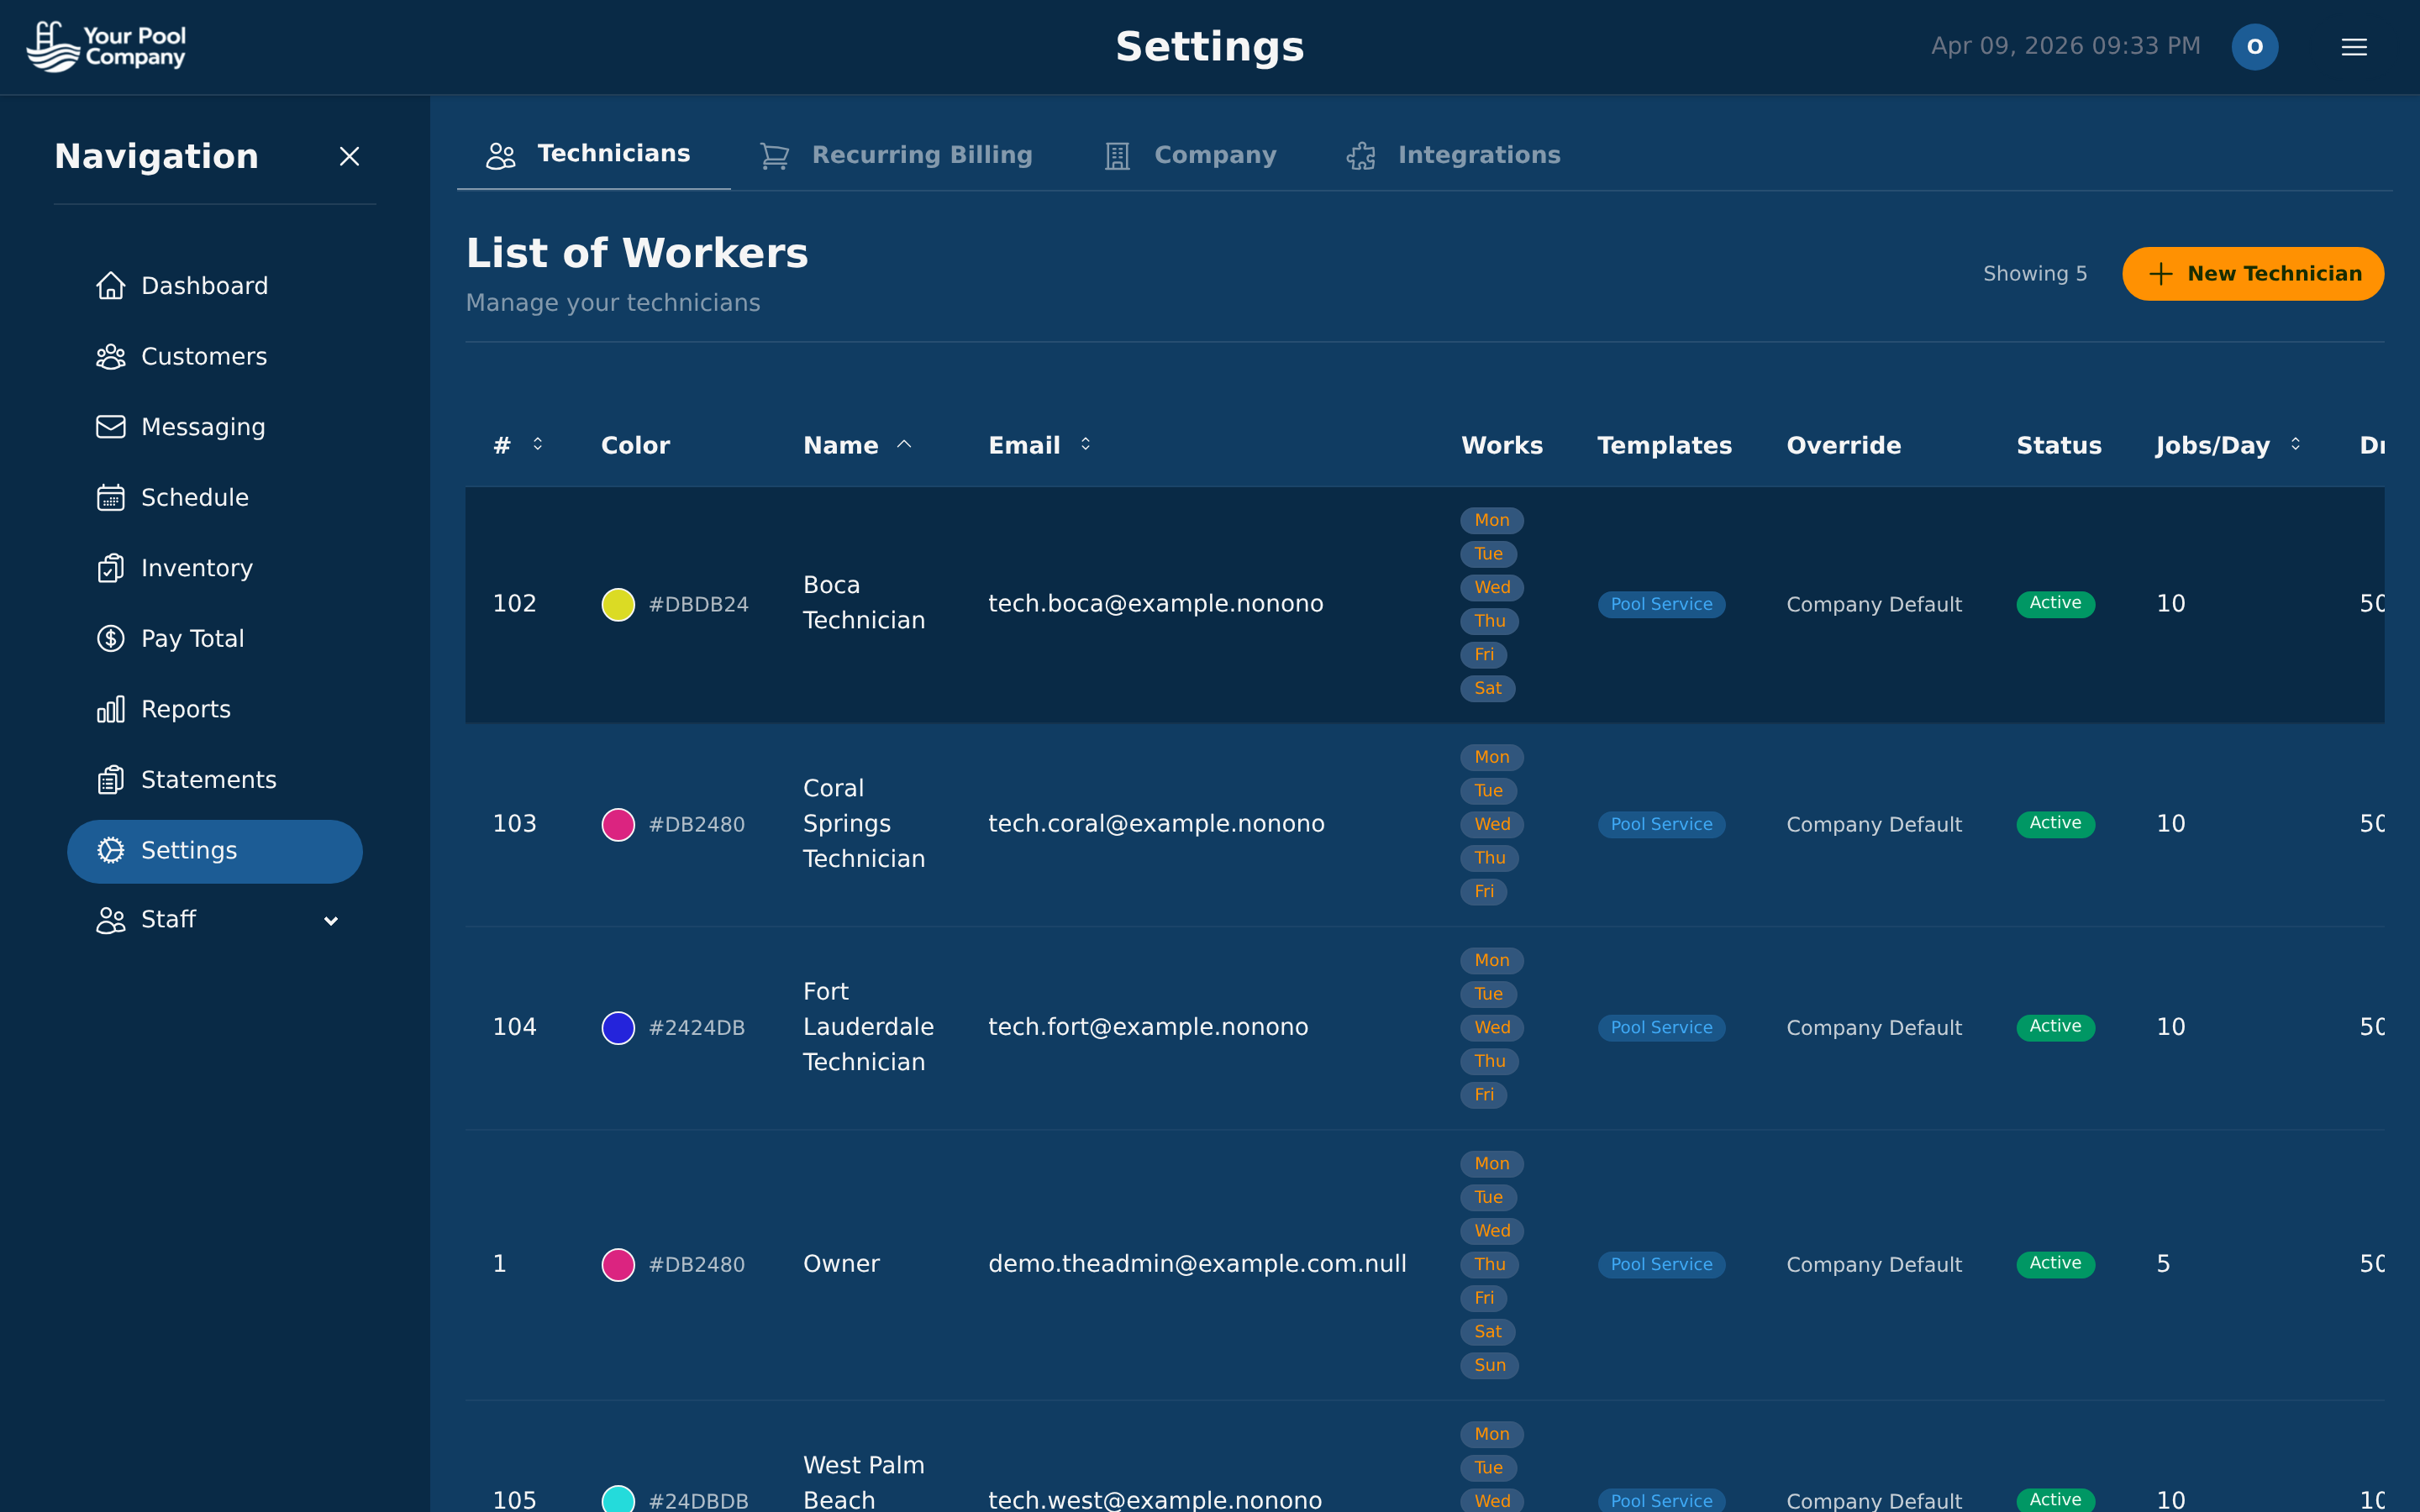Click the Statements document icon
This screenshot has height=1512, width=2420.
tap(111, 779)
